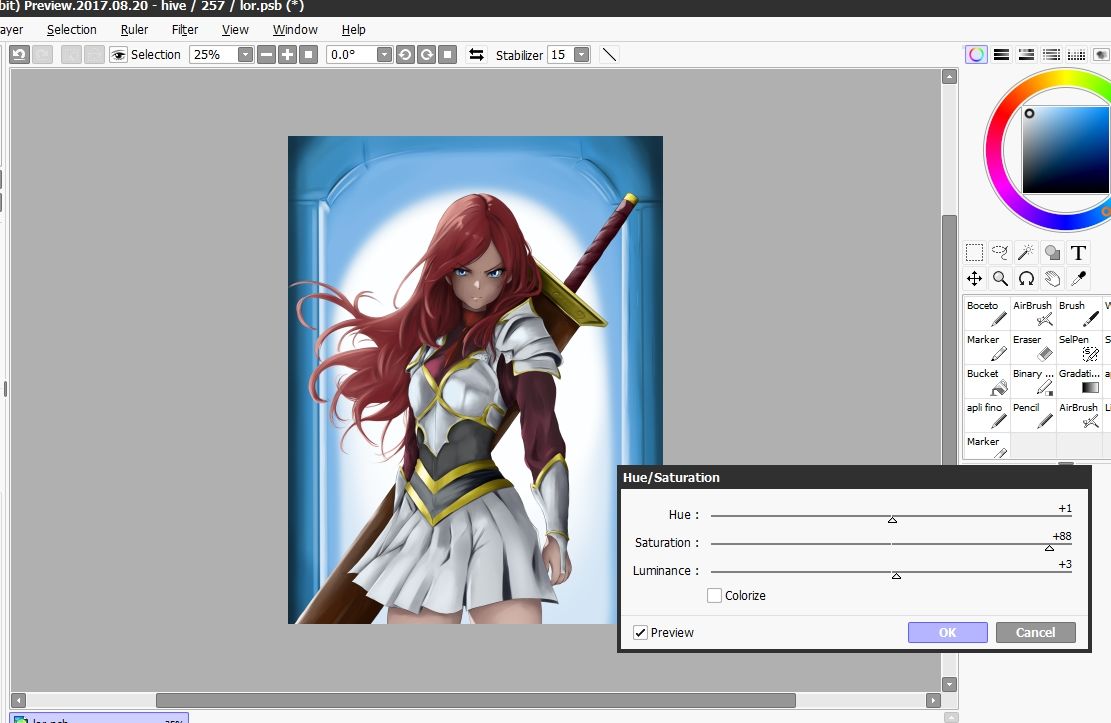
Task: Select the rectangular selection tool
Action: click(974, 252)
